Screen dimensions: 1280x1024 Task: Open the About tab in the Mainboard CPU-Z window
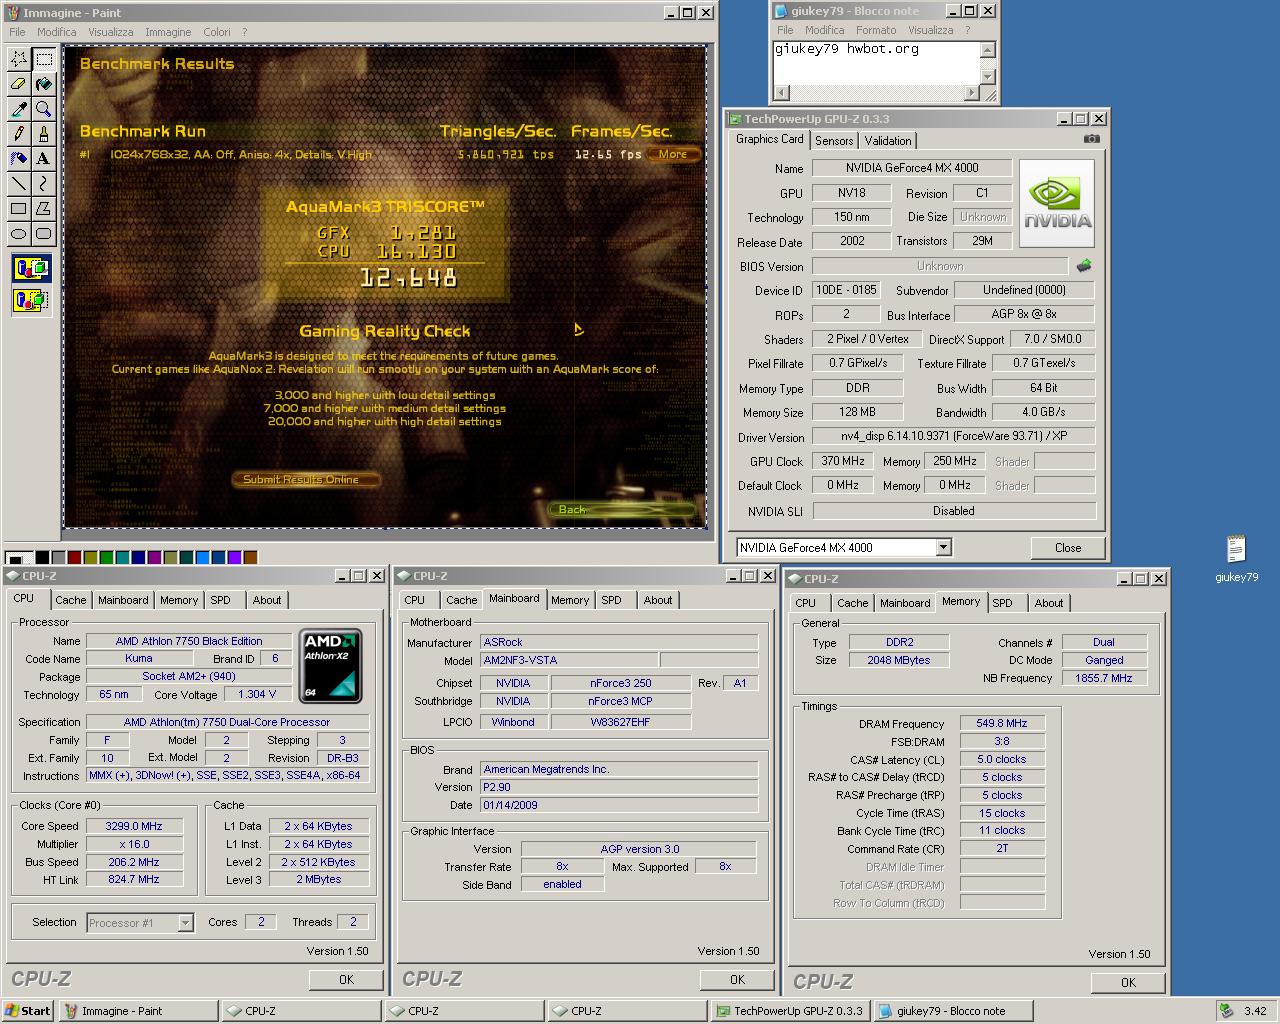click(x=658, y=600)
